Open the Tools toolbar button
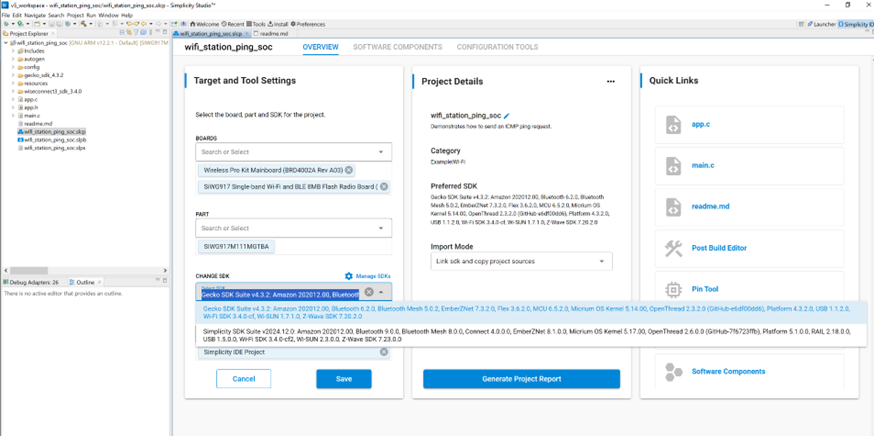874x436 pixels. [256, 25]
